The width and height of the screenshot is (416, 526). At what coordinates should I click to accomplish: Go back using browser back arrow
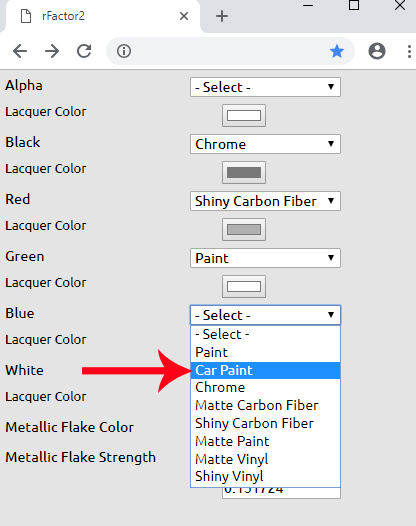[20, 51]
